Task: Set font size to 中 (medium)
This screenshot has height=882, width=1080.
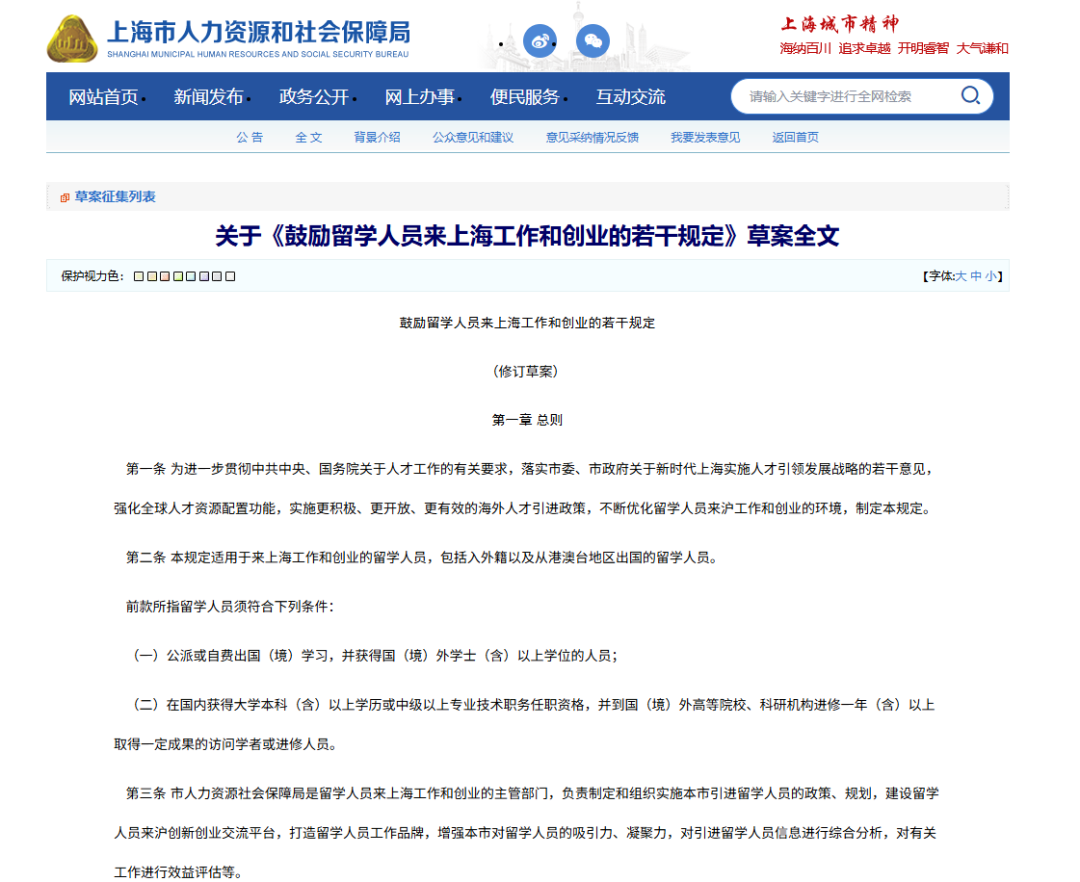Action: [976, 276]
